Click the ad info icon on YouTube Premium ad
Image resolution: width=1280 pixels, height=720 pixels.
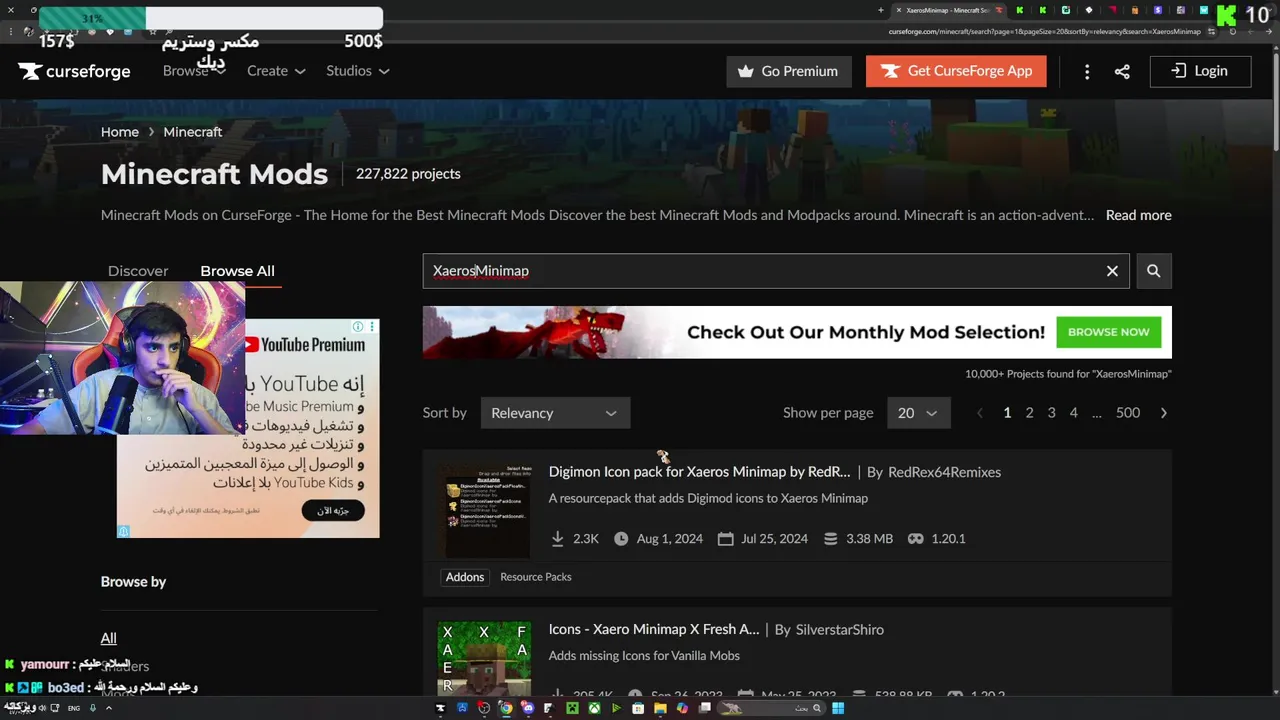click(358, 327)
